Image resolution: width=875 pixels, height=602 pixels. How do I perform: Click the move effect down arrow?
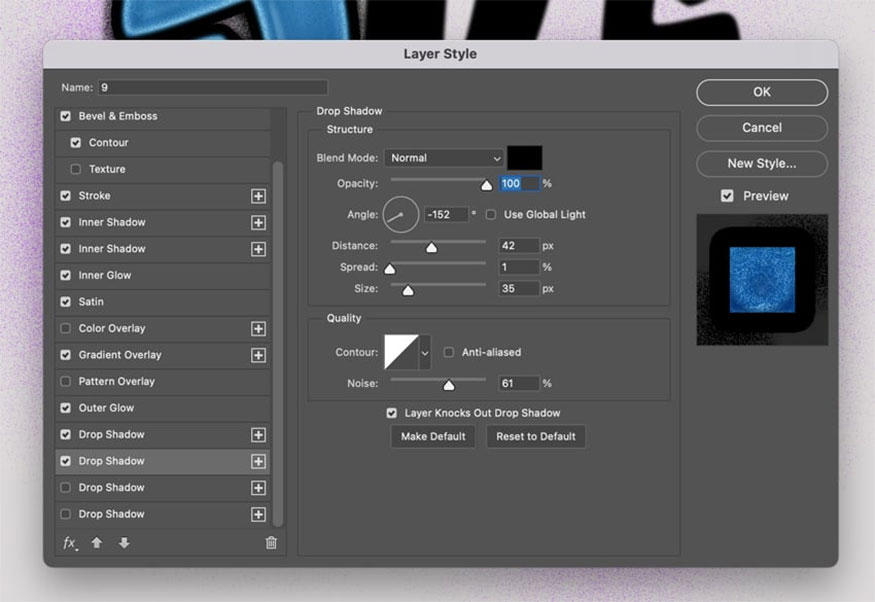[124, 543]
